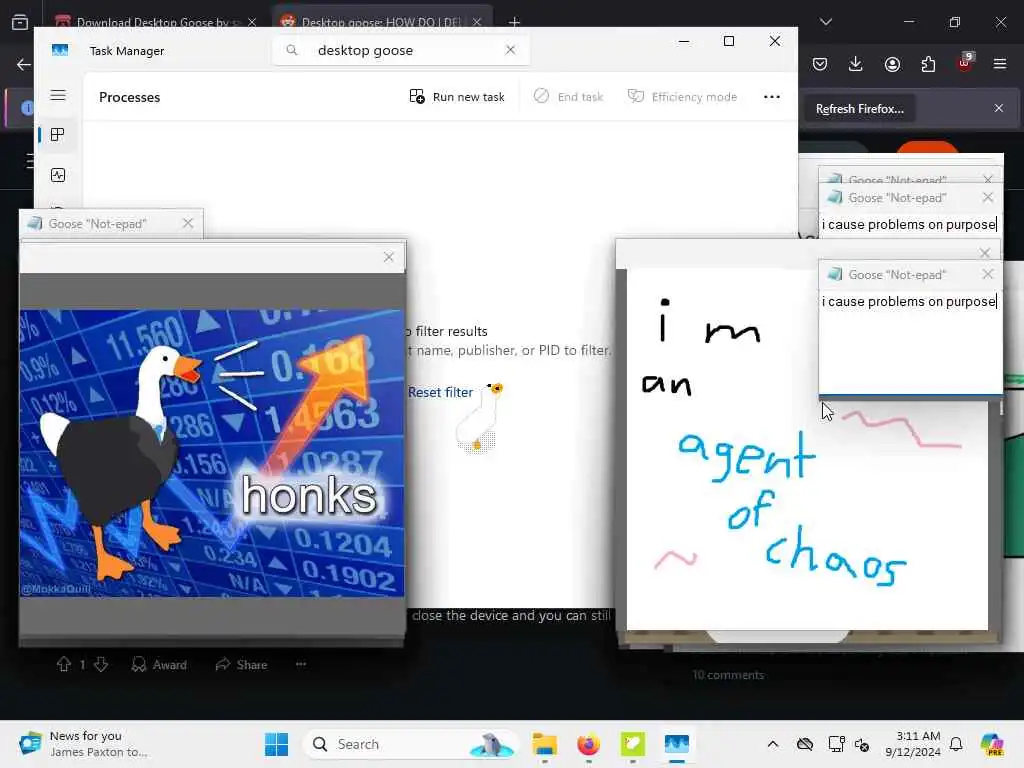Click the white desktop goose

[479, 418]
